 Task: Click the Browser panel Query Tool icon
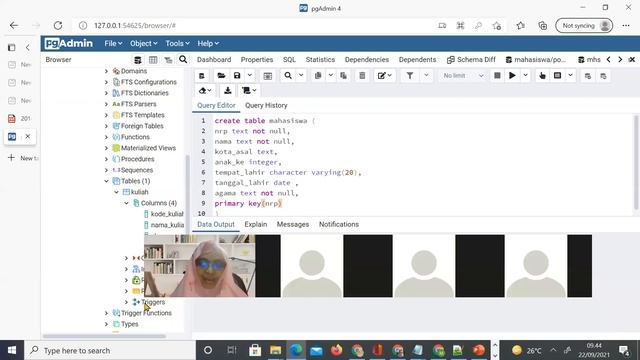tap(138, 60)
